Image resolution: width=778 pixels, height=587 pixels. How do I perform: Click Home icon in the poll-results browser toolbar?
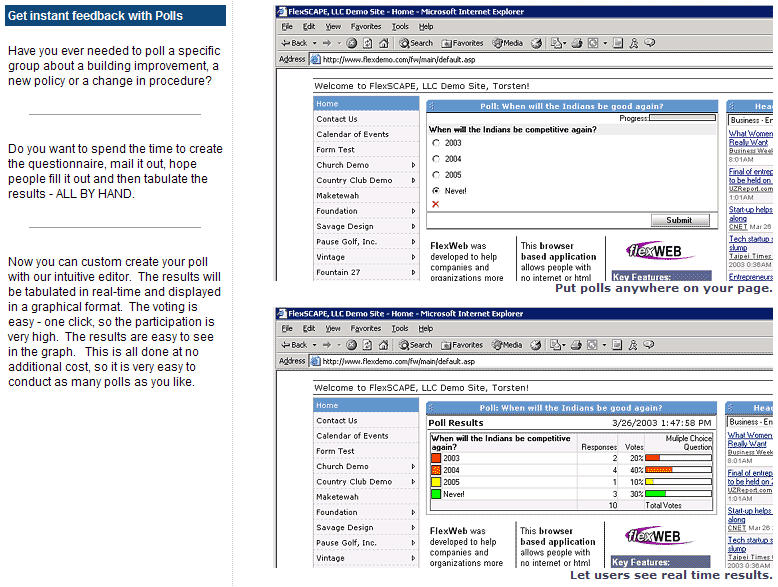(383, 345)
